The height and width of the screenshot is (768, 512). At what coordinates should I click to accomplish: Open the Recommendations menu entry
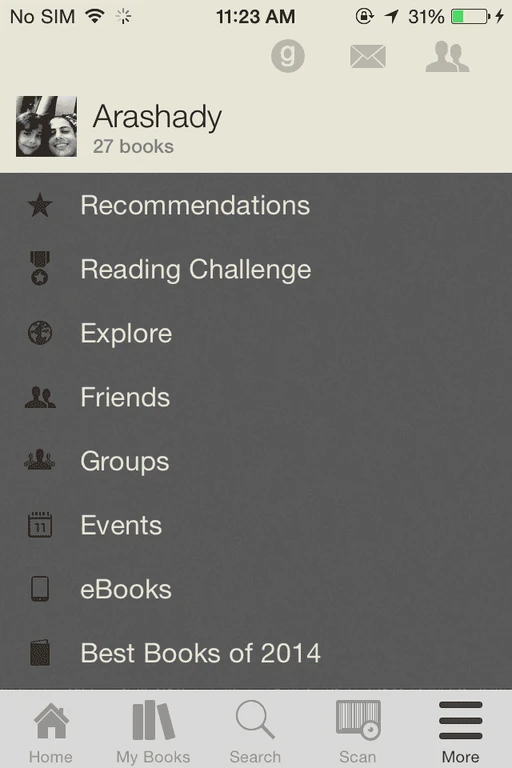256,205
